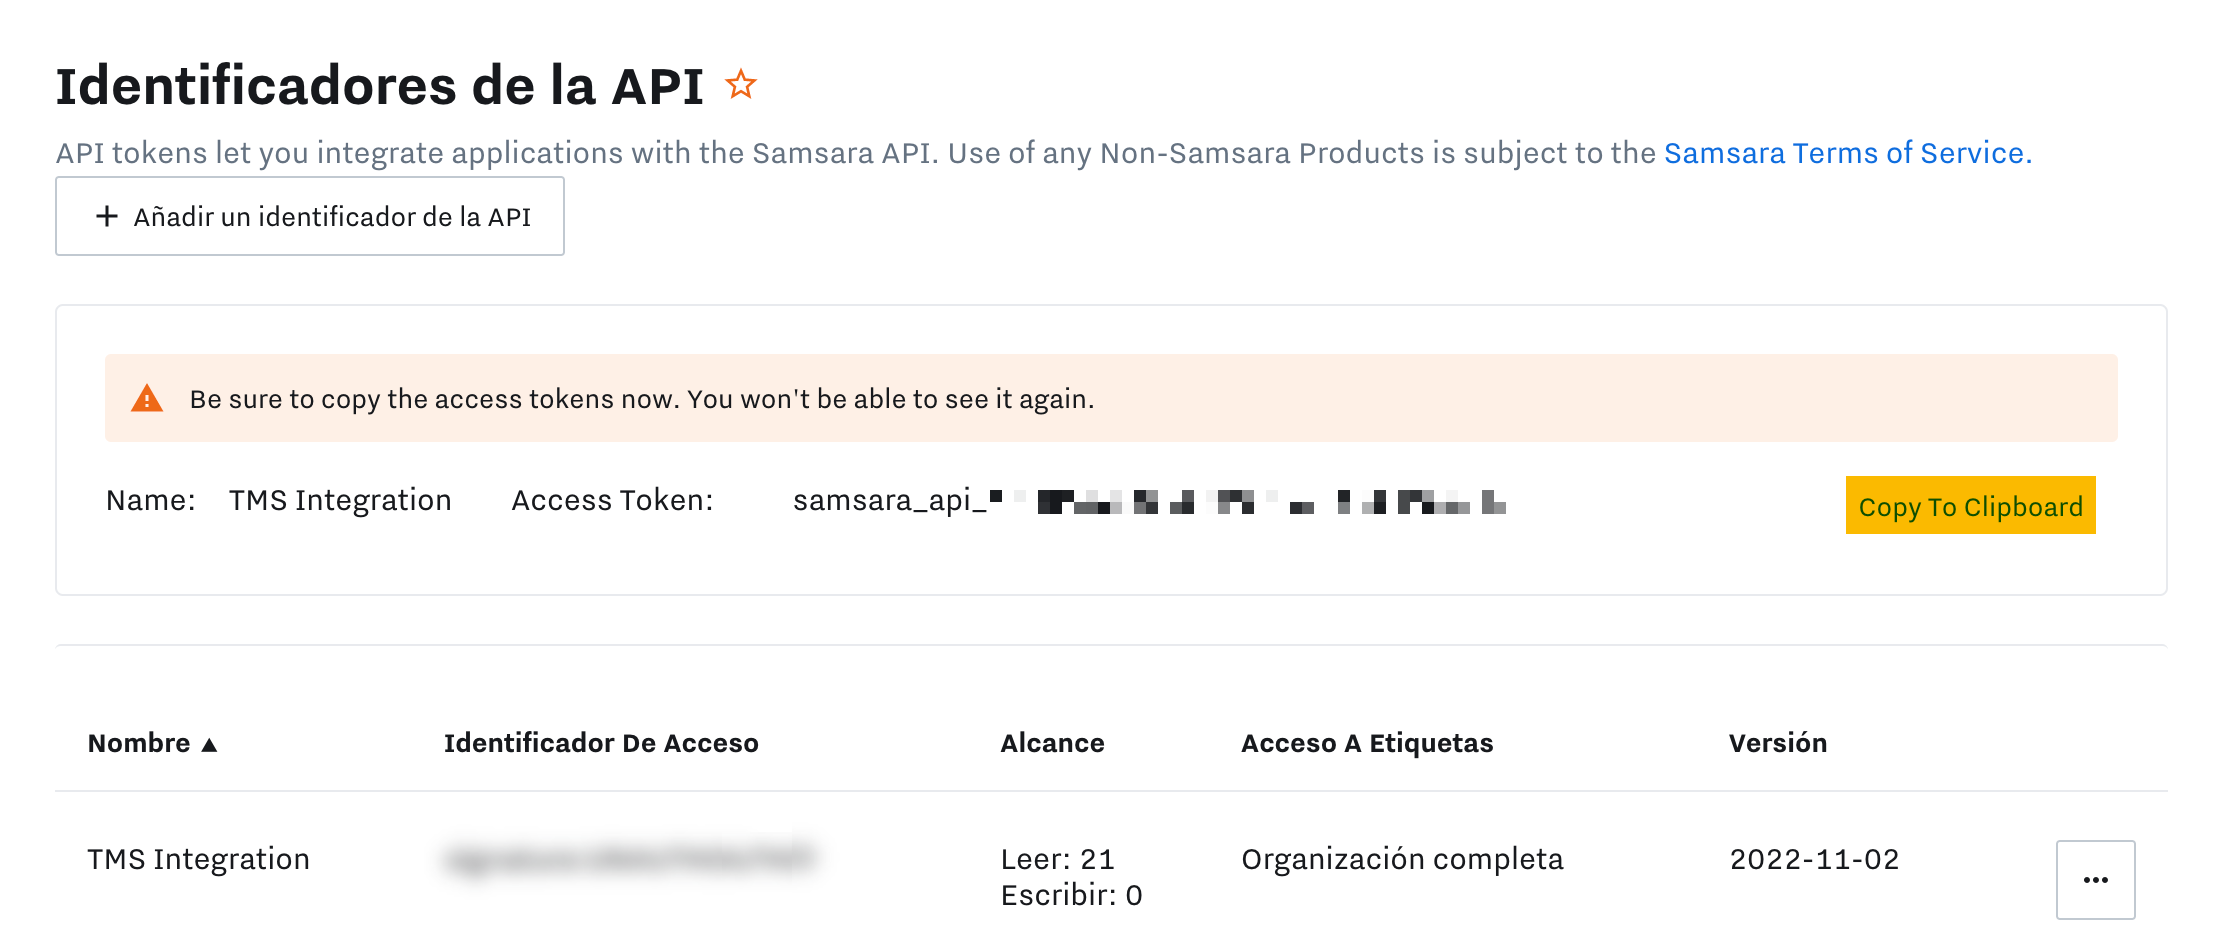
Task: Click the Access Token label
Action: pyautogui.click(x=612, y=500)
